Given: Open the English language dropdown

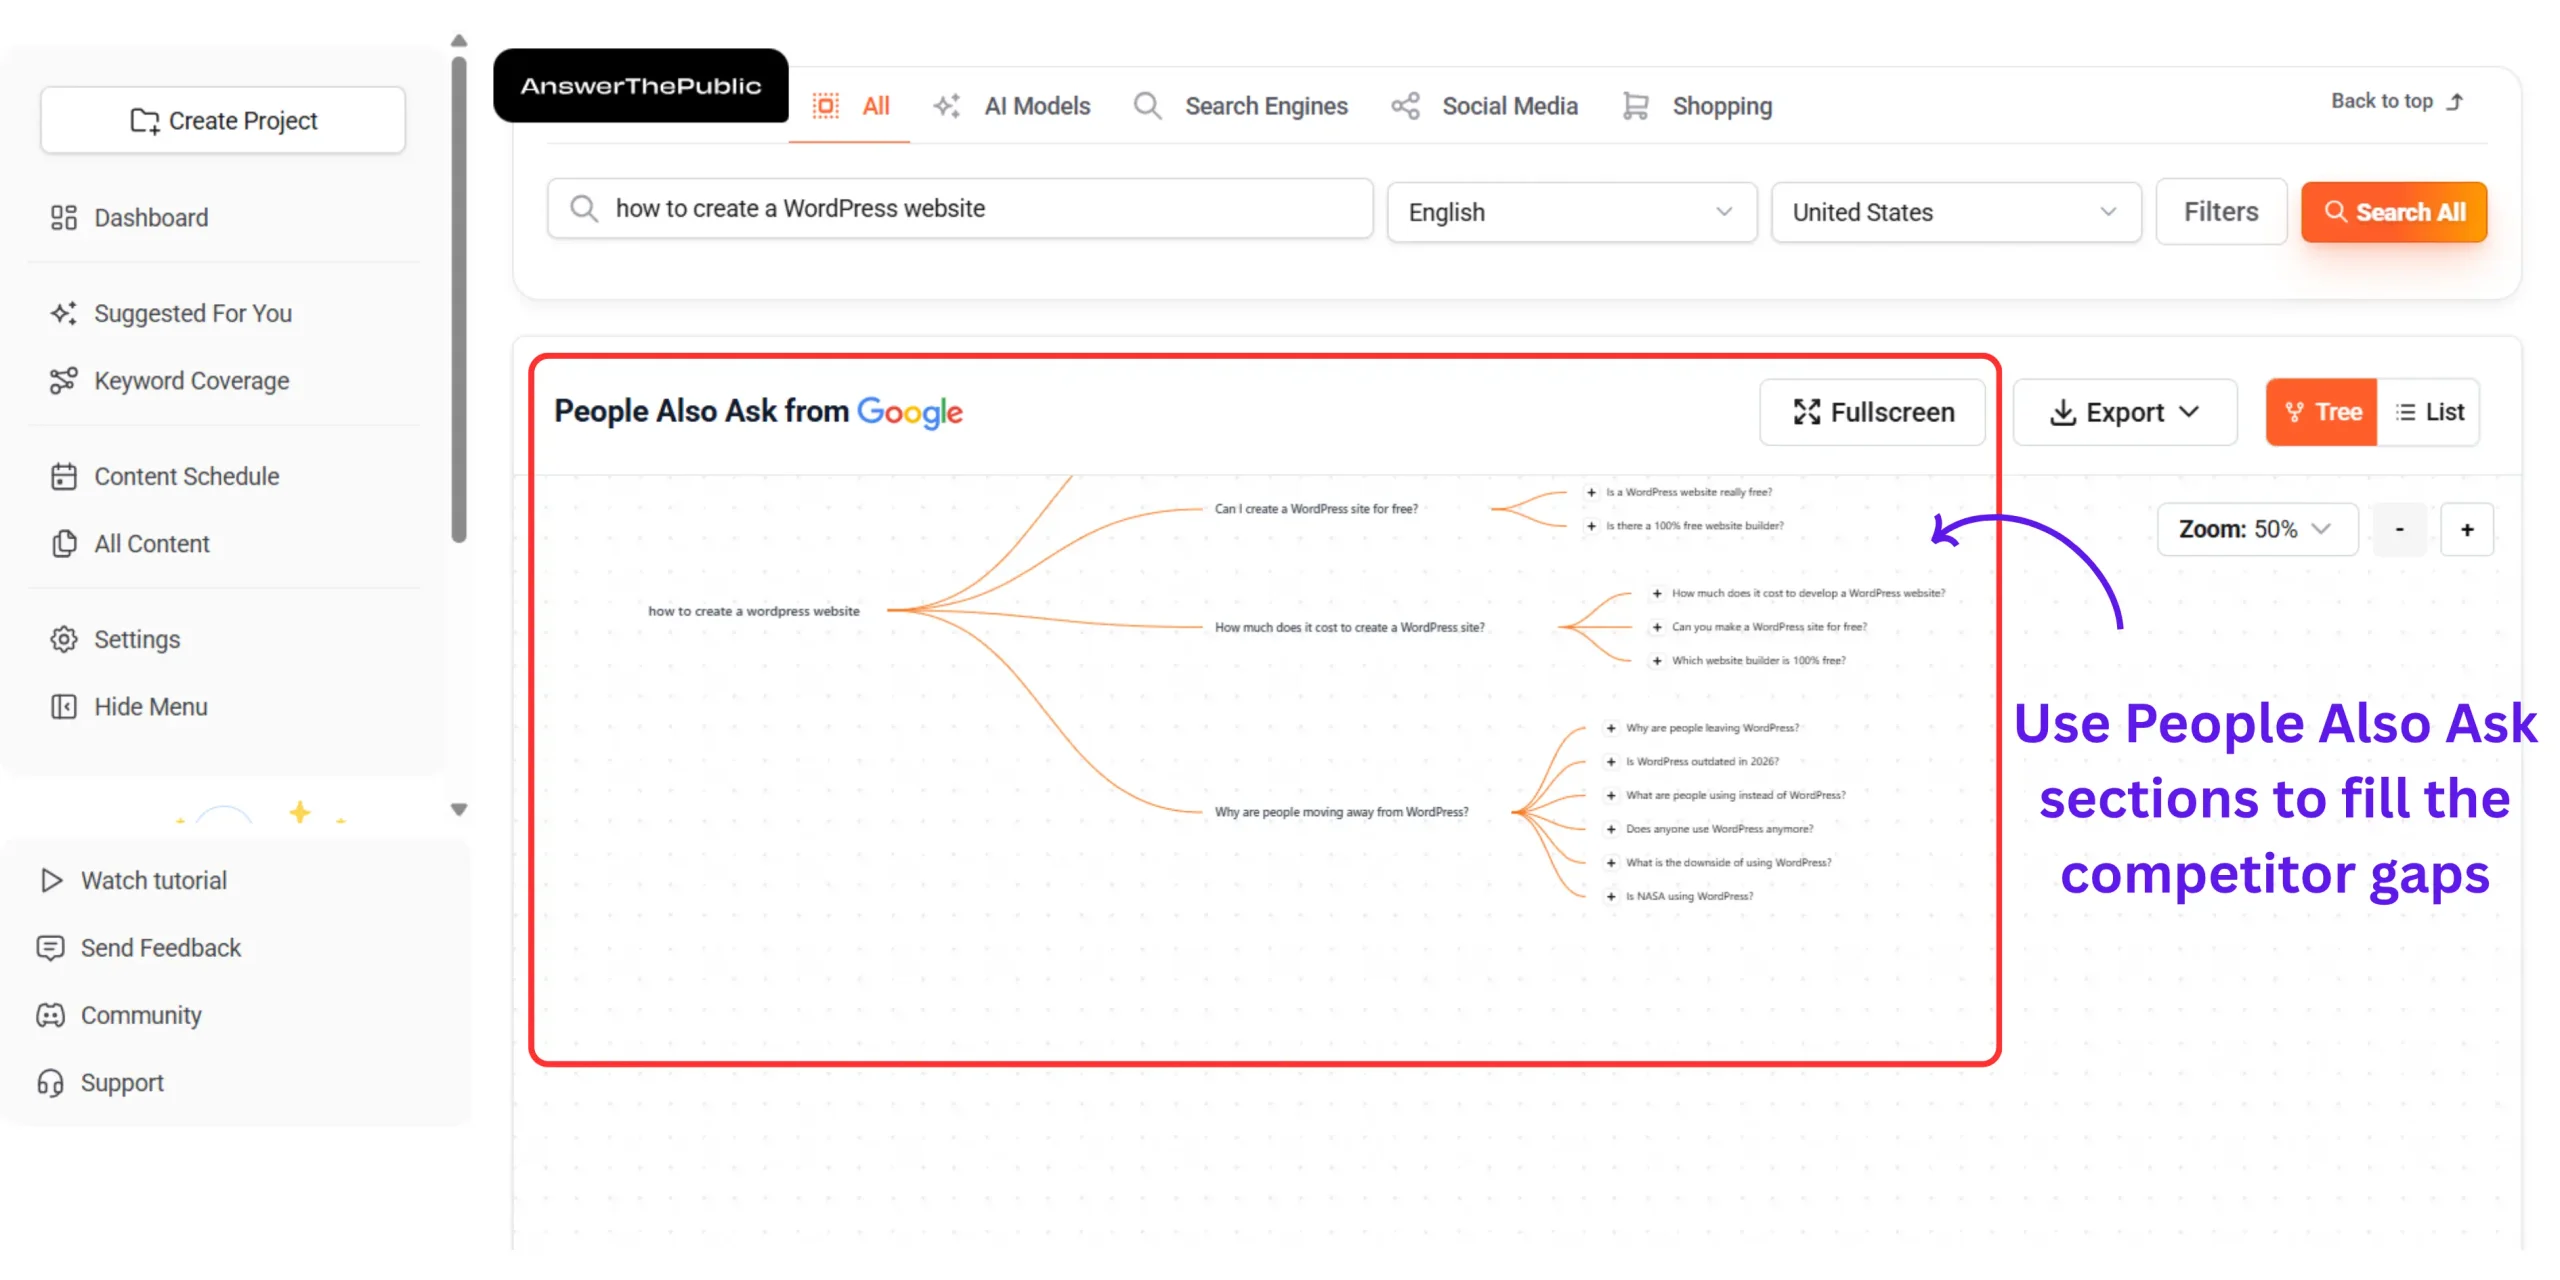Looking at the screenshot, I should [1572, 212].
